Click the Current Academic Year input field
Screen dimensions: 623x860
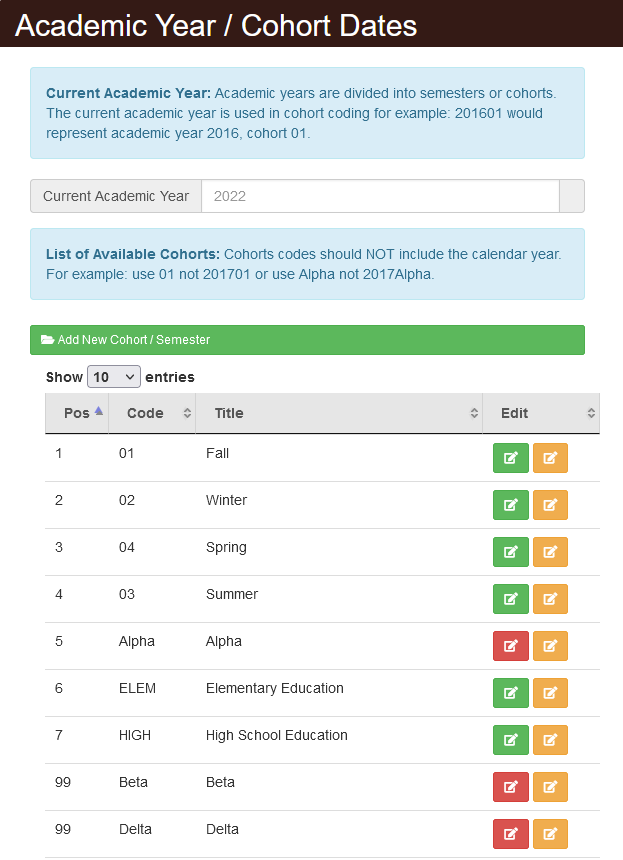coord(380,196)
